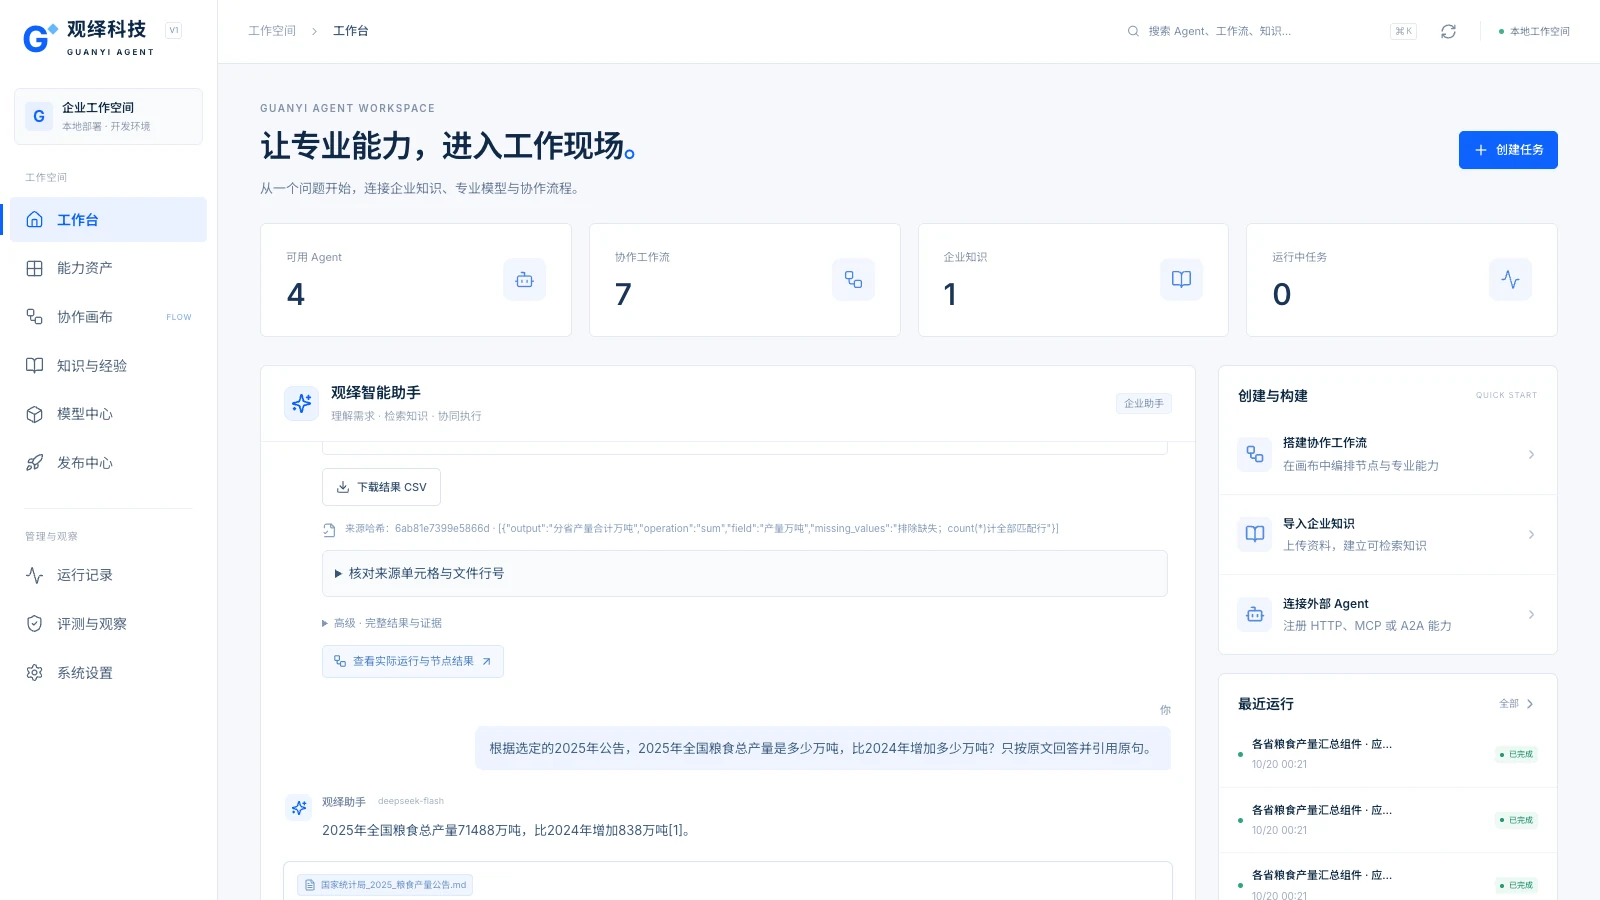The width and height of the screenshot is (1600, 900).
Task: Click the V1 version badge
Action: click(x=174, y=31)
